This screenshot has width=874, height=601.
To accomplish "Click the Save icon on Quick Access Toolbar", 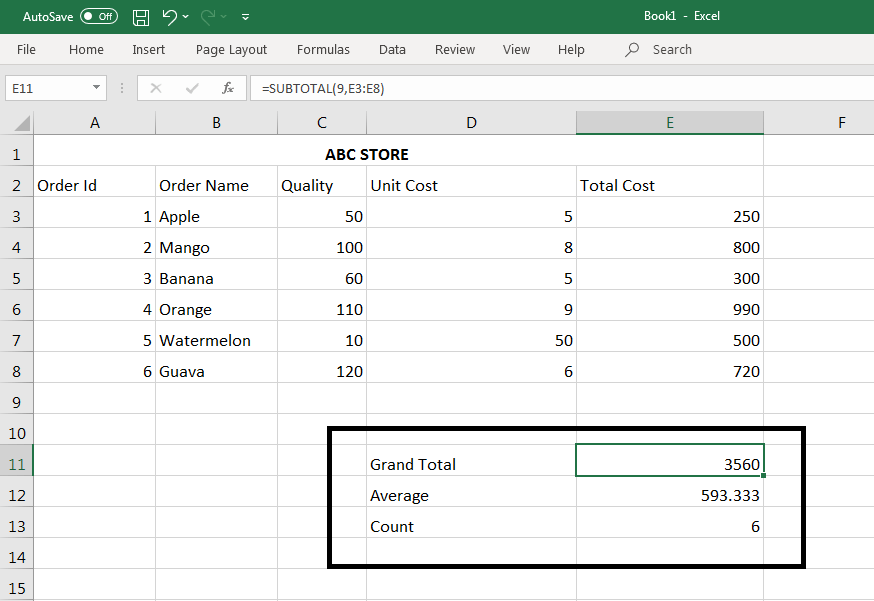I will tap(140, 16).
